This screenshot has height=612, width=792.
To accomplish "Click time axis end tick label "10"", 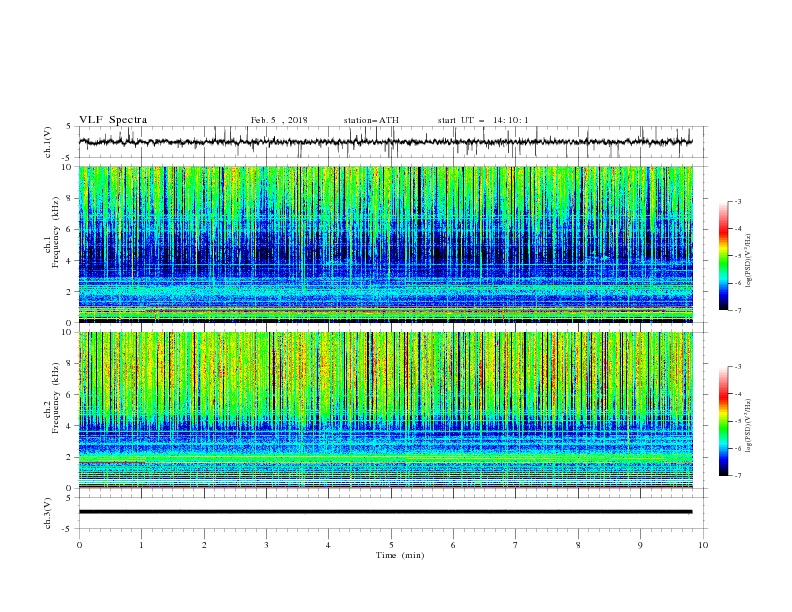I will [x=703, y=545].
